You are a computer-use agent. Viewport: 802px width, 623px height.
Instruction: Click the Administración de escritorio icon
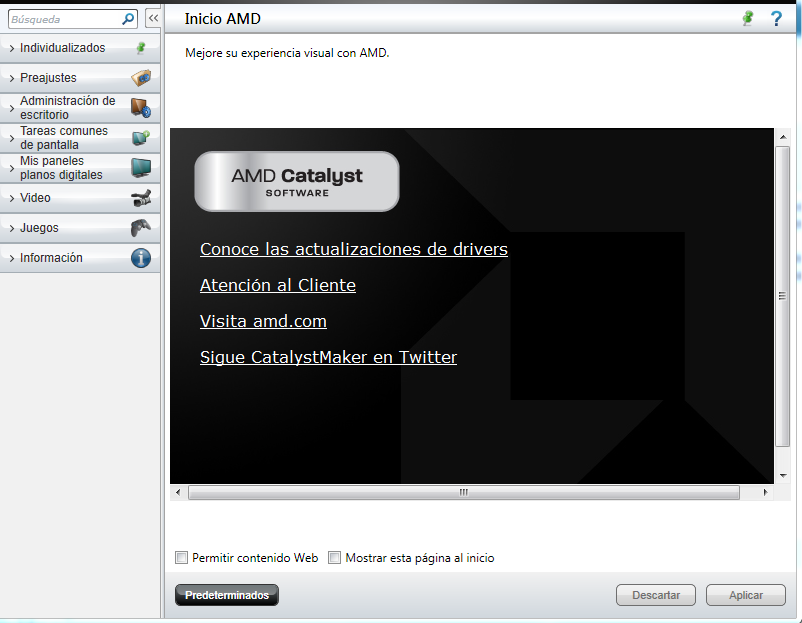[x=141, y=108]
